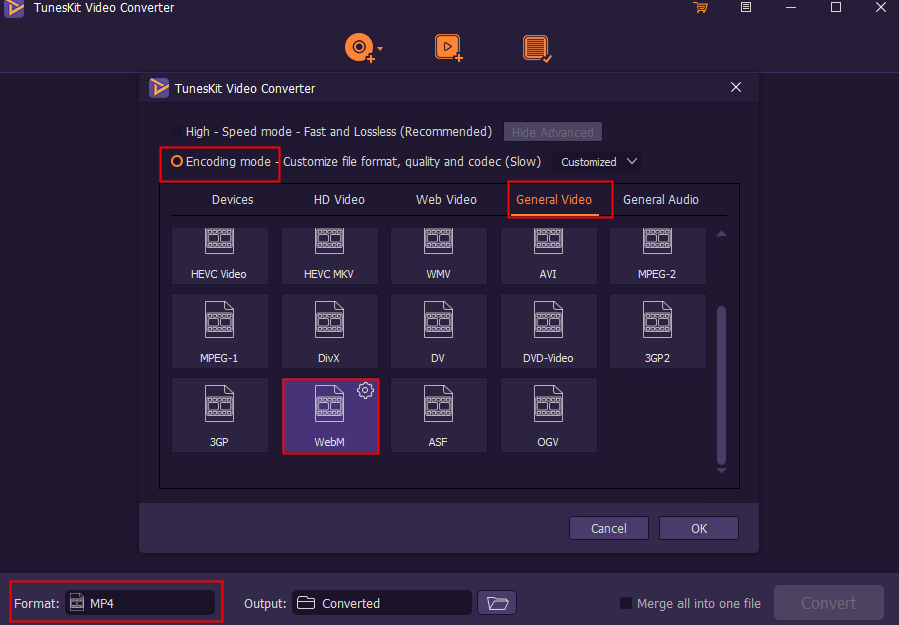Screen dimensions: 899x625
Task: Select the 3GP format
Action: [x=220, y=415]
